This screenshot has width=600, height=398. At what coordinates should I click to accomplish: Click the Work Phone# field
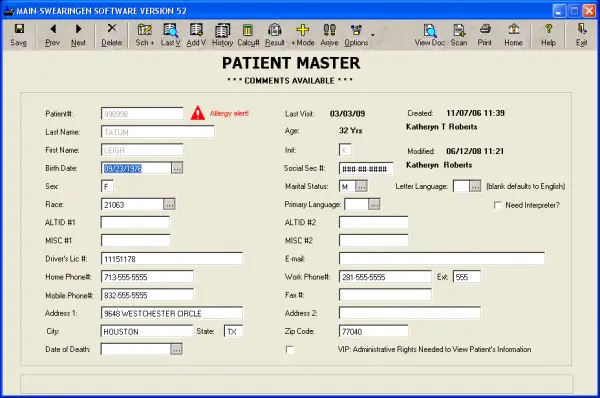(x=385, y=277)
